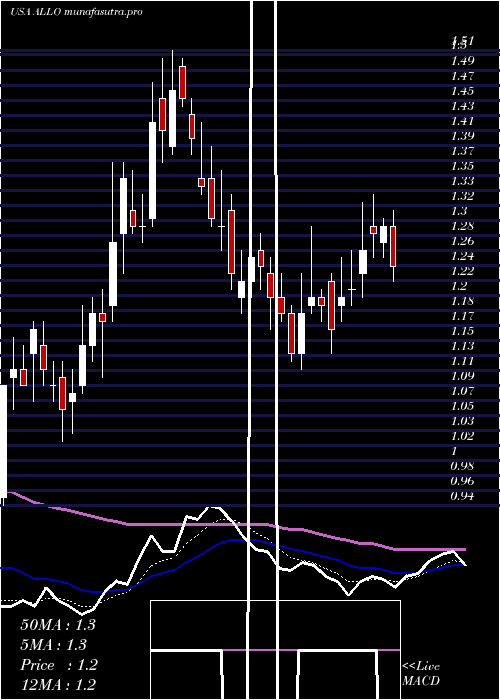Viewport: 500px width, 700px height.
Task: Select the 1.13 price axis label
Action: click(x=462, y=346)
